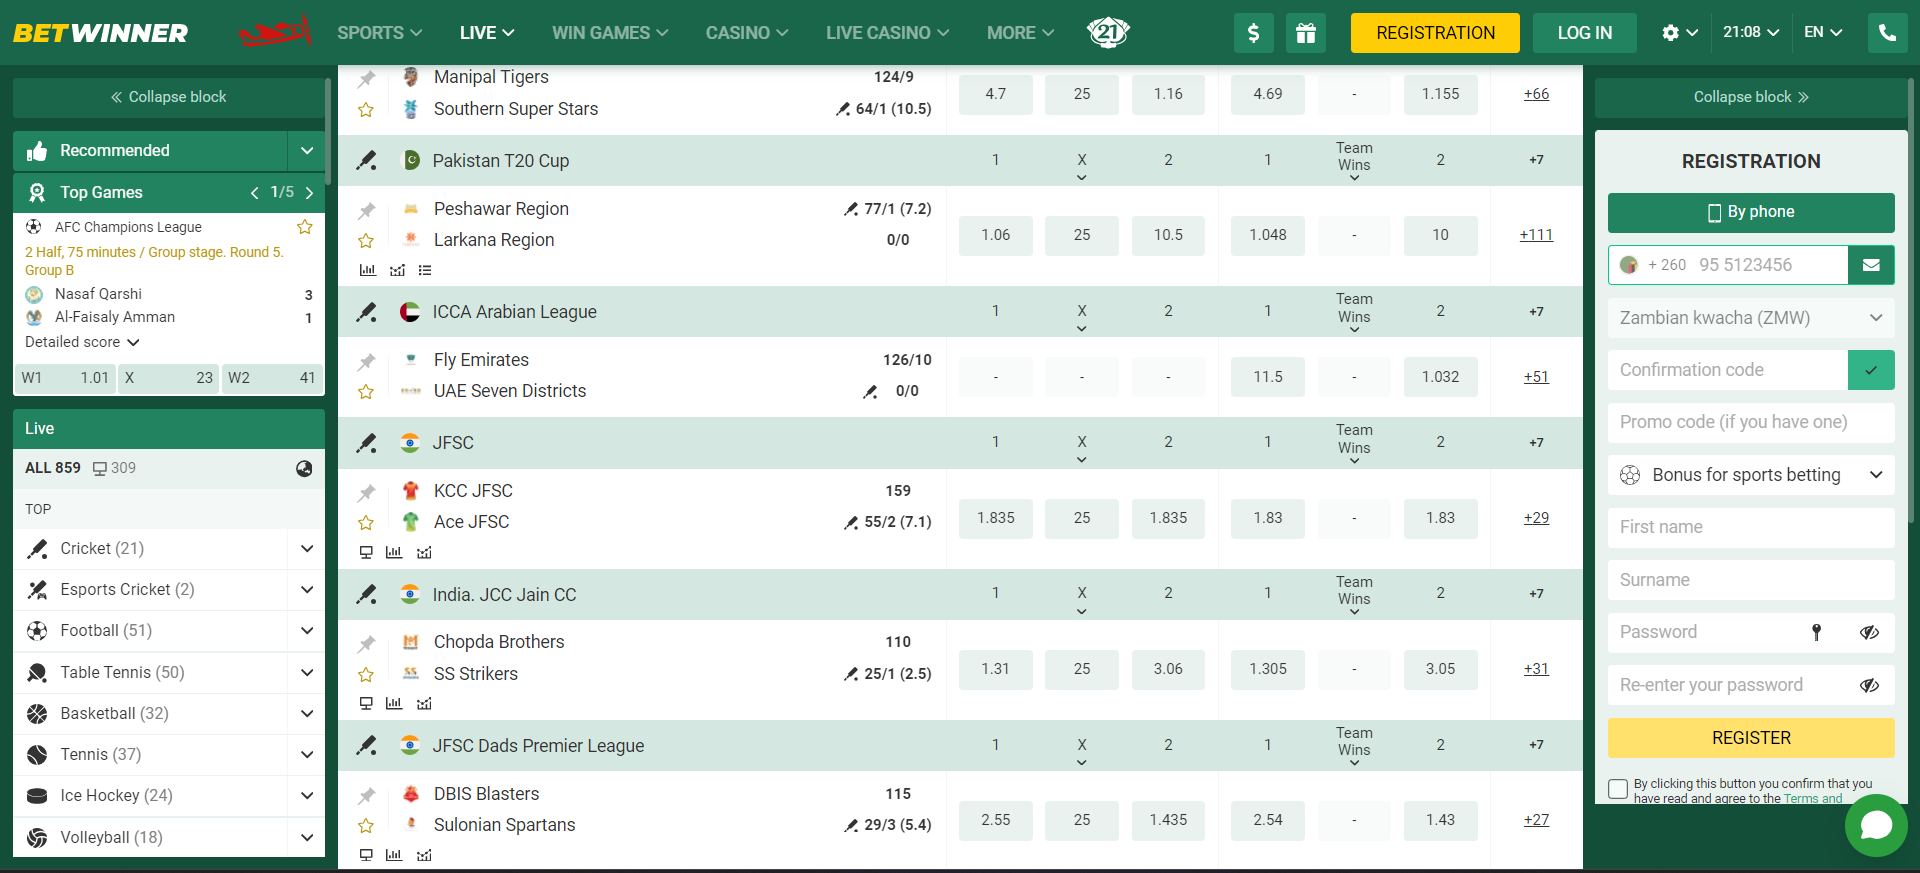This screenshot has height=873, width=1920.
Task: Favorite the Larkana Region match
Action: click(366, 241)
